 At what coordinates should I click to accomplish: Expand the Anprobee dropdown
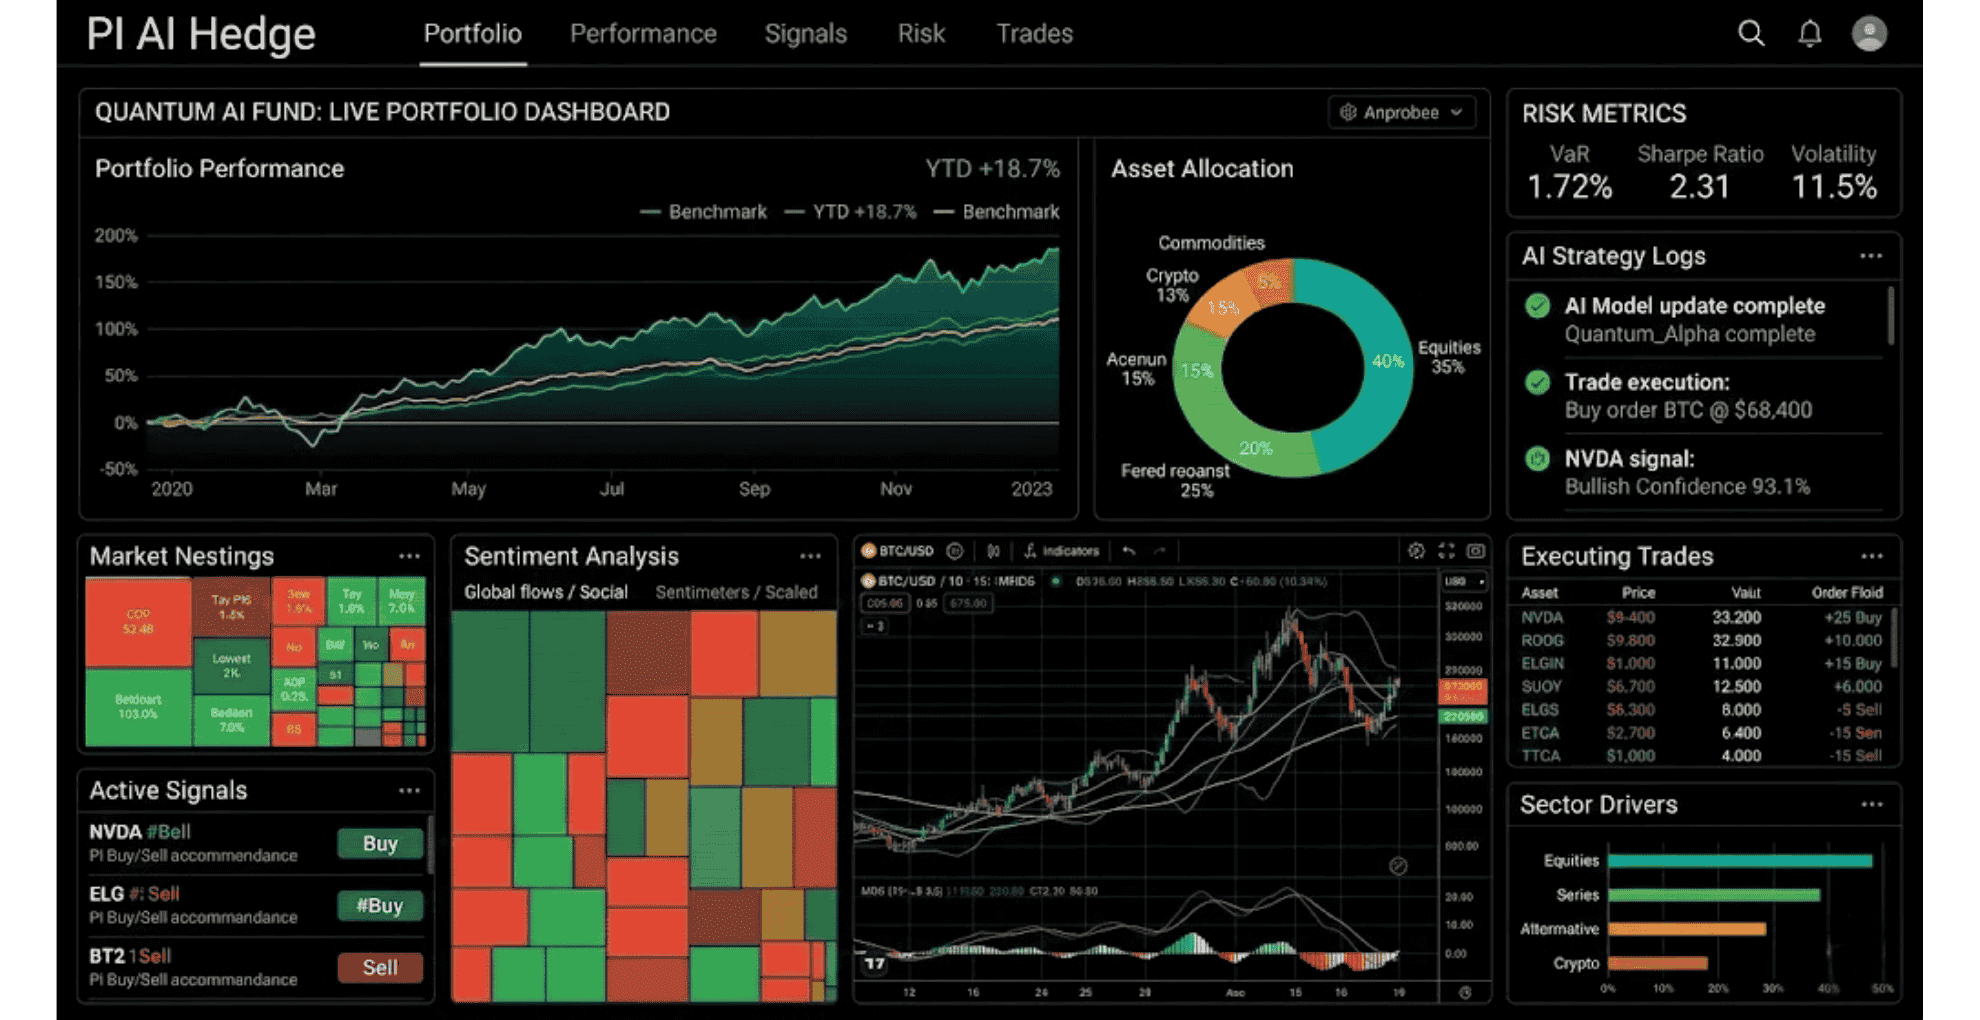click(1401, 112)
